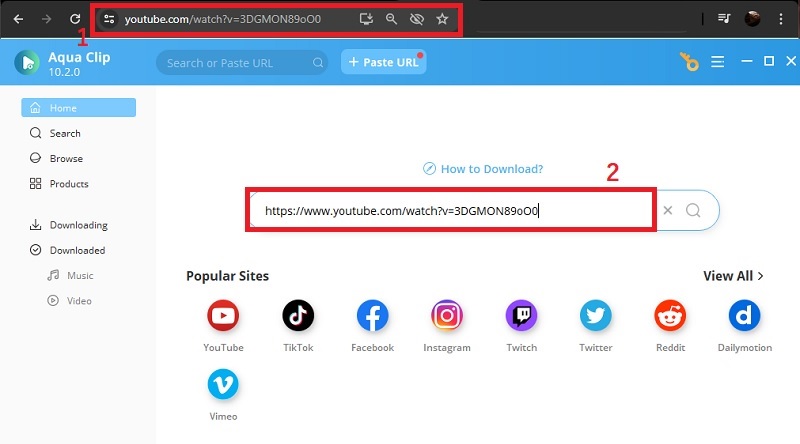
Task: Click the Aqua Clip logo
Action: (x=27, y=63)
